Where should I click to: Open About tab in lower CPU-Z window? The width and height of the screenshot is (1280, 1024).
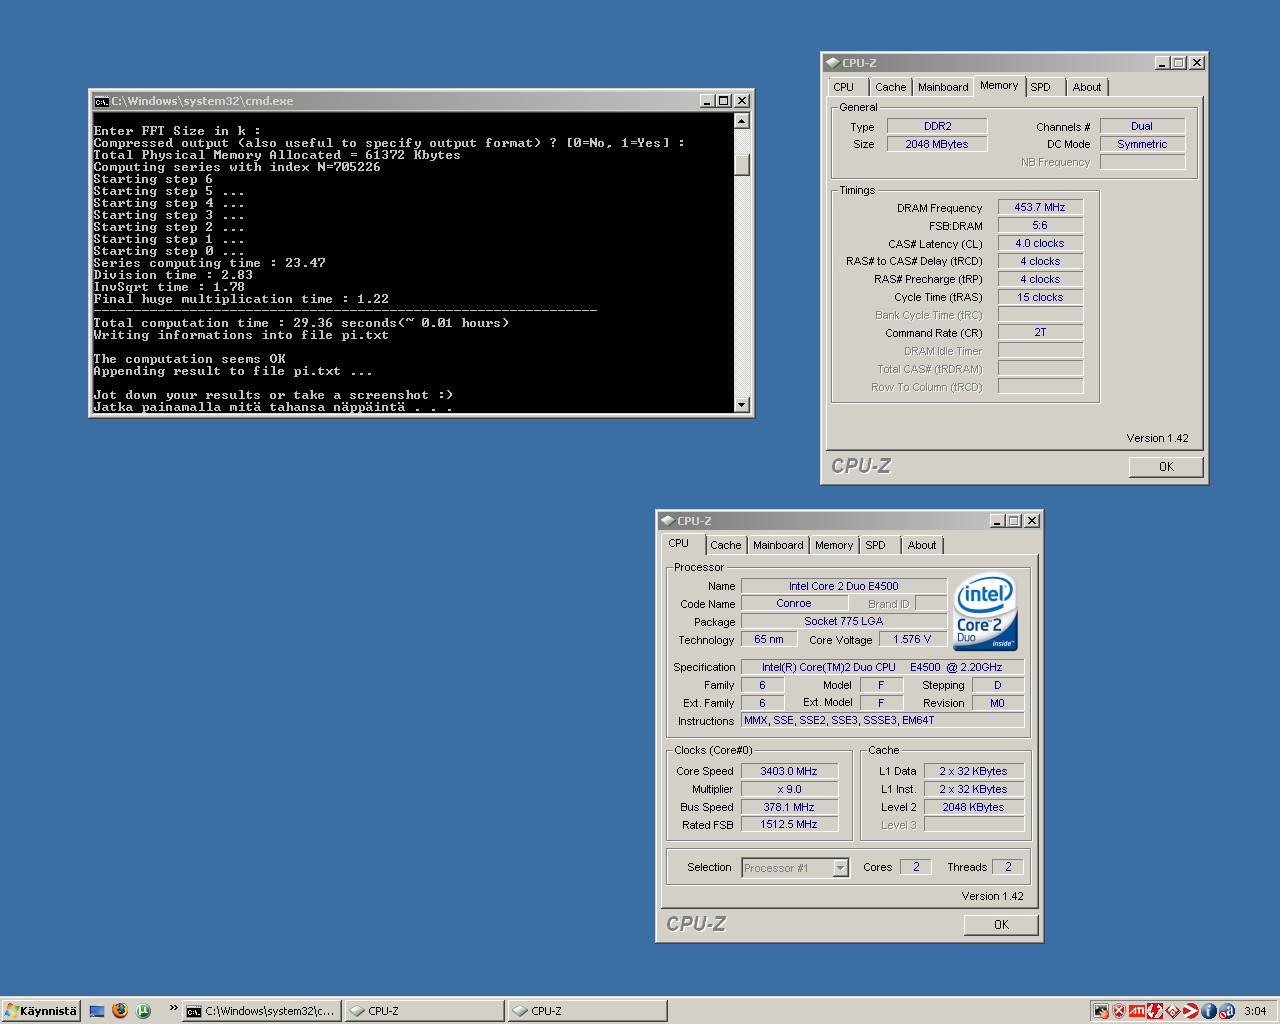[x=922, y=545]
